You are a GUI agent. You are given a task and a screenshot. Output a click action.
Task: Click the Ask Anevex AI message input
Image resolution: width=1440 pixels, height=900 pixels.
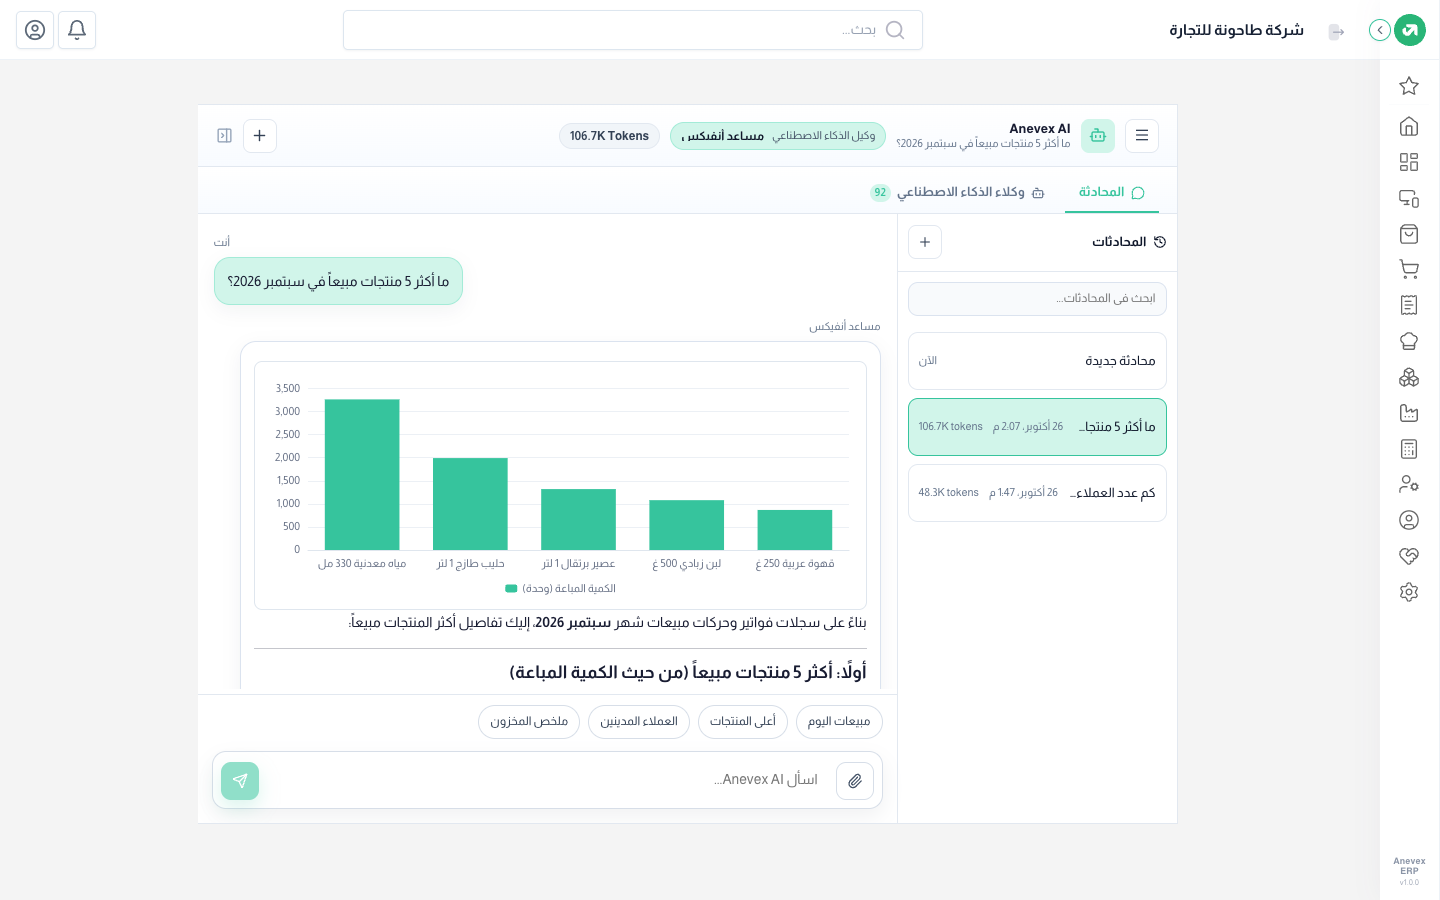click(x=548, y=780)
